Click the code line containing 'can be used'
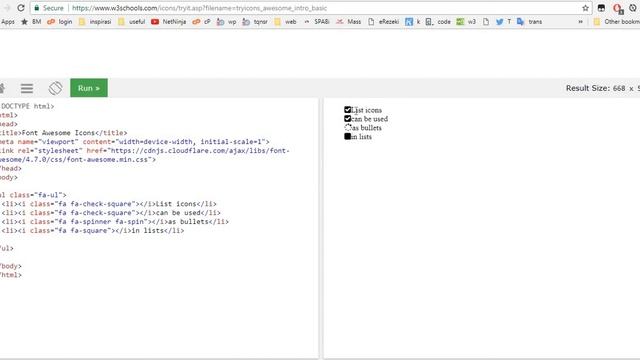This screenshot has width=640, height=360. tap(111, 213)
